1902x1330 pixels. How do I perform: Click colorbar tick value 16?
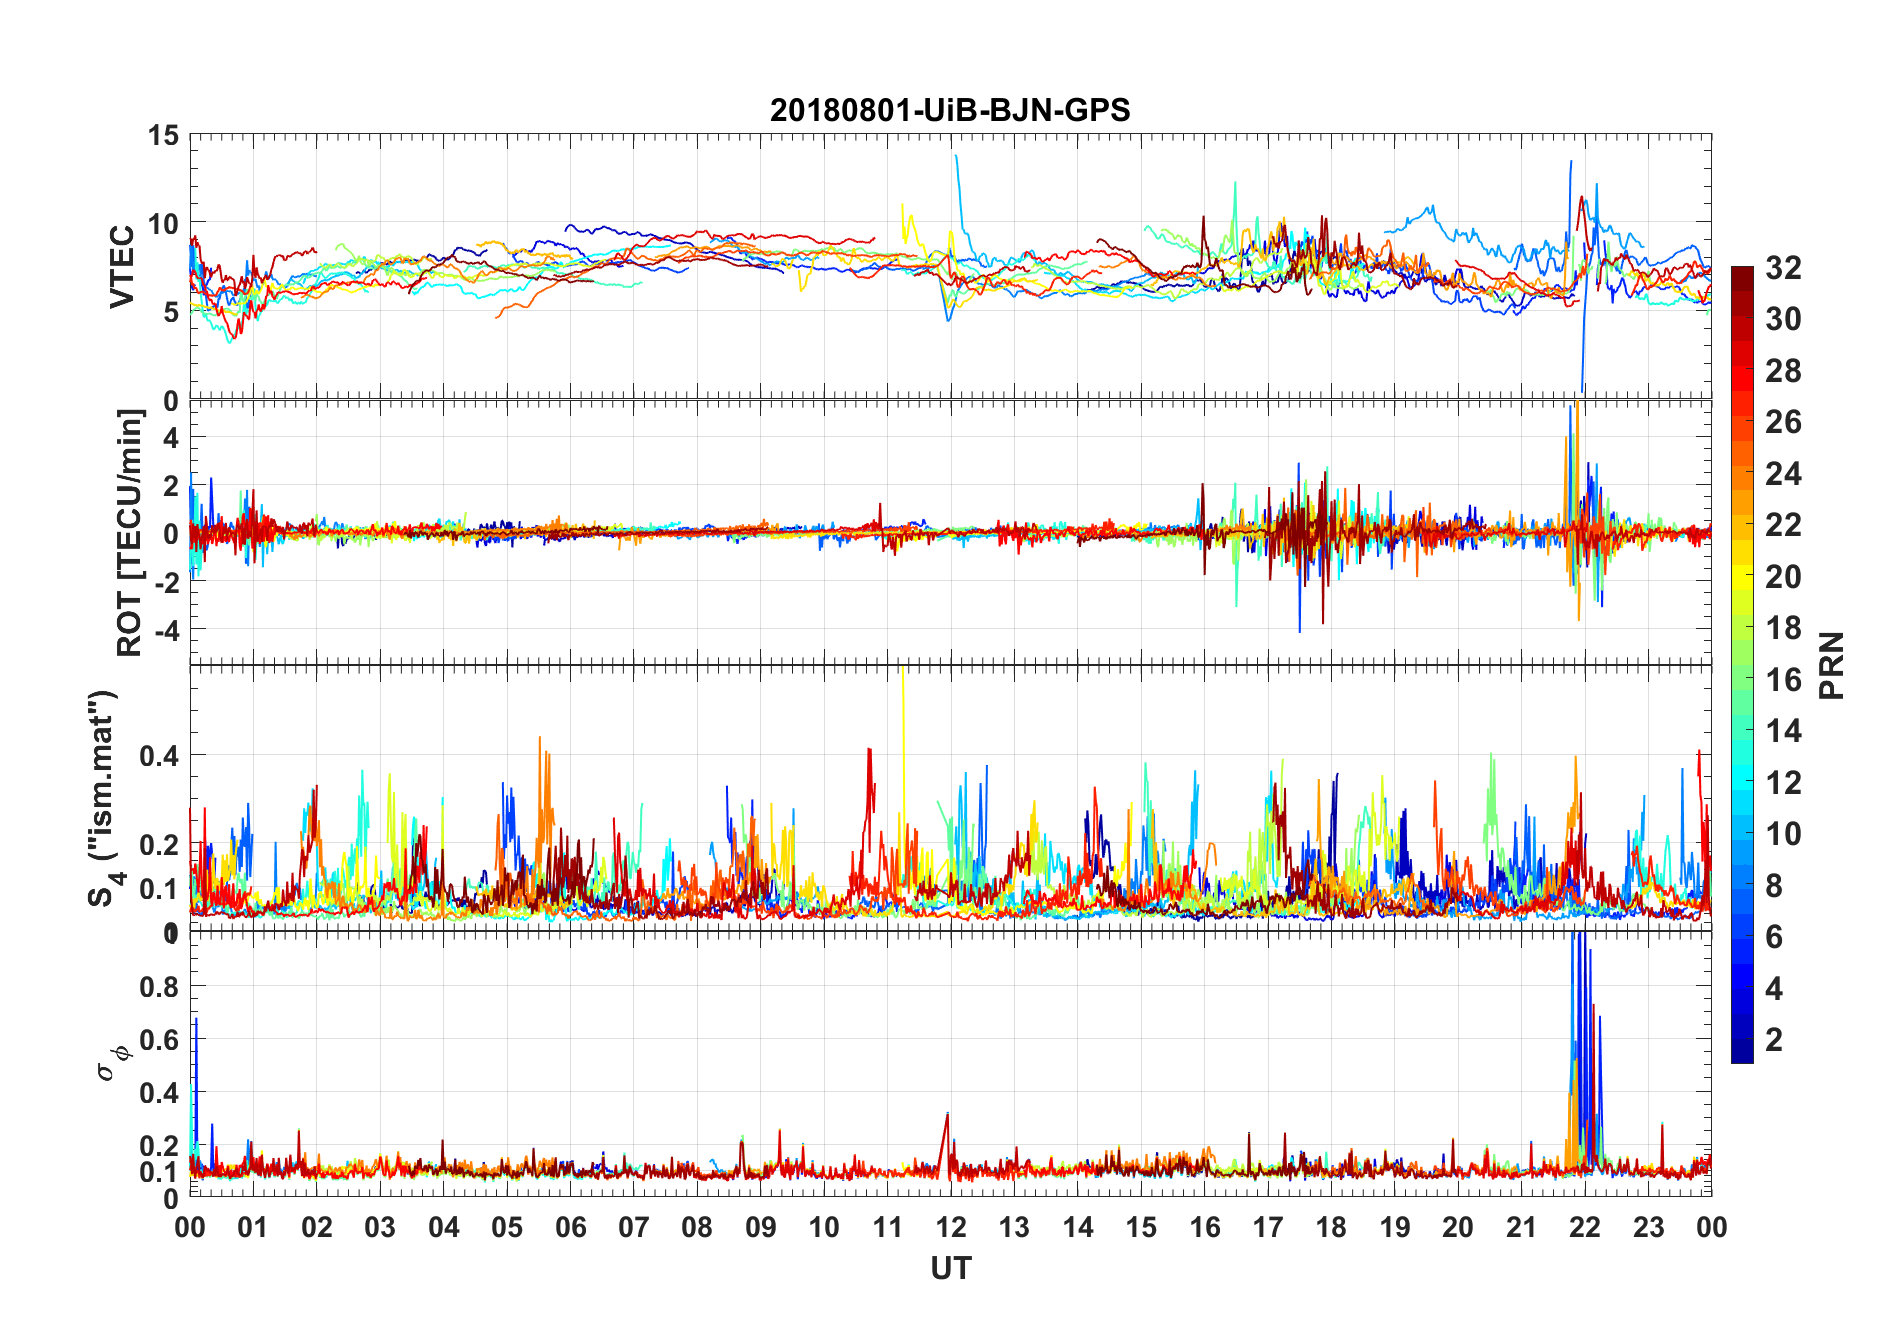(x=1783, y=680)
